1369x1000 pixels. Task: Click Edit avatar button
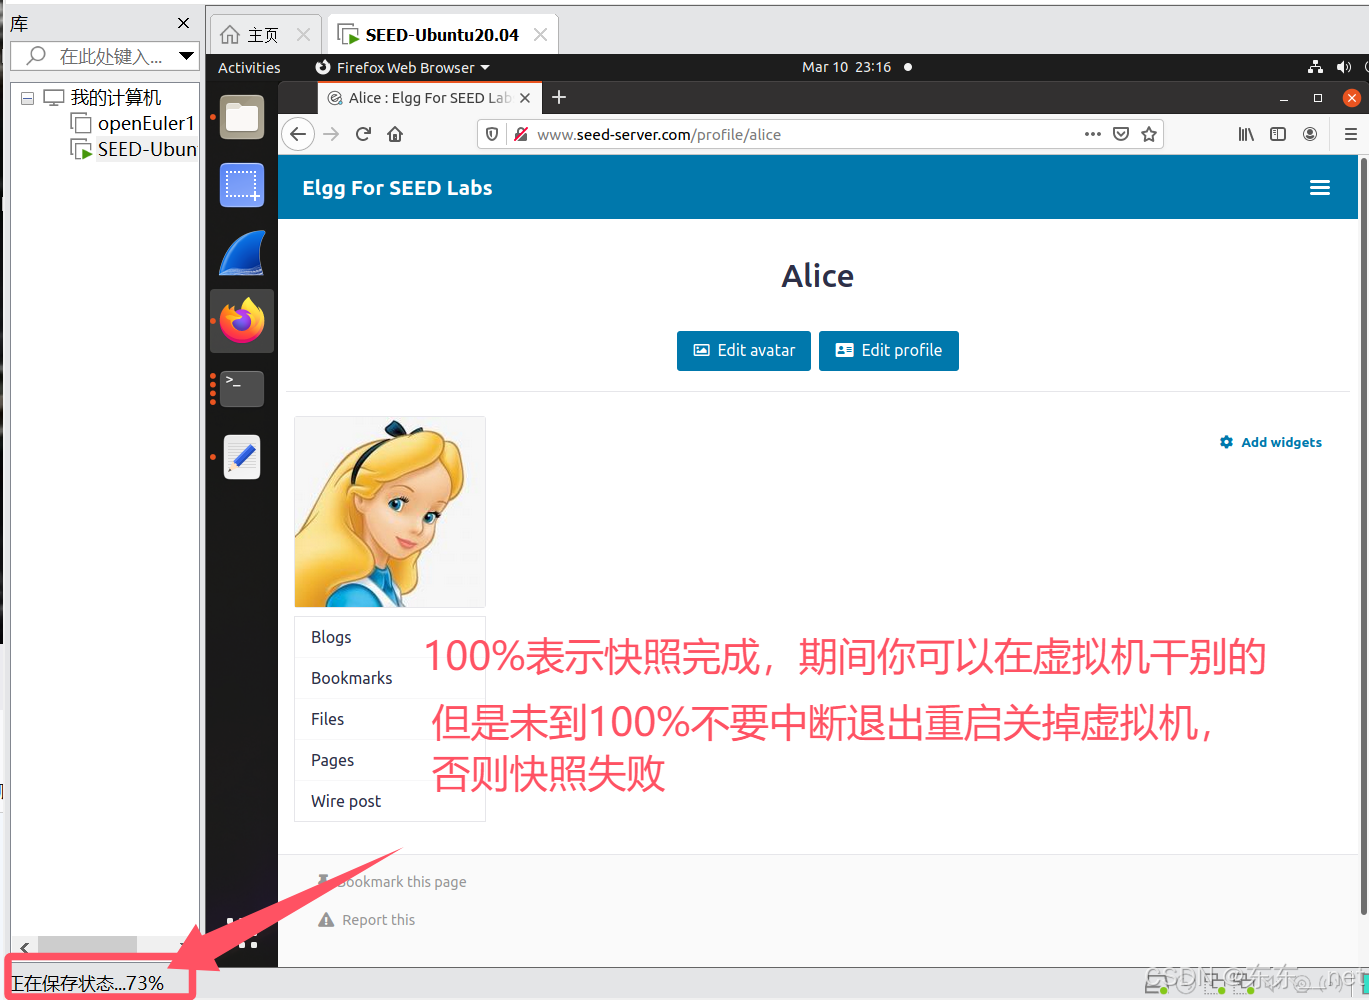744,351
